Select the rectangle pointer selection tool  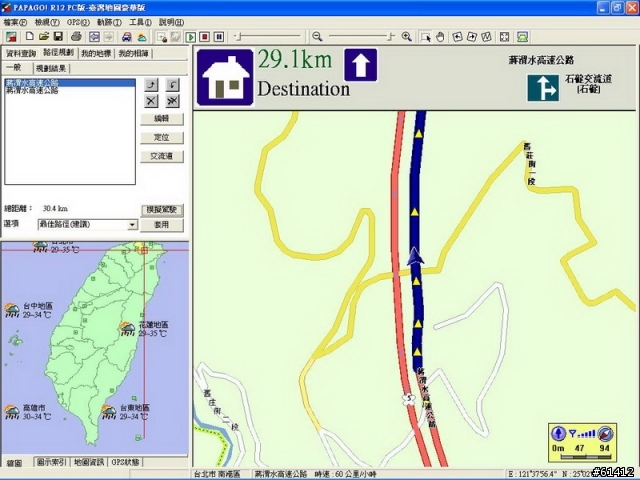425,37
